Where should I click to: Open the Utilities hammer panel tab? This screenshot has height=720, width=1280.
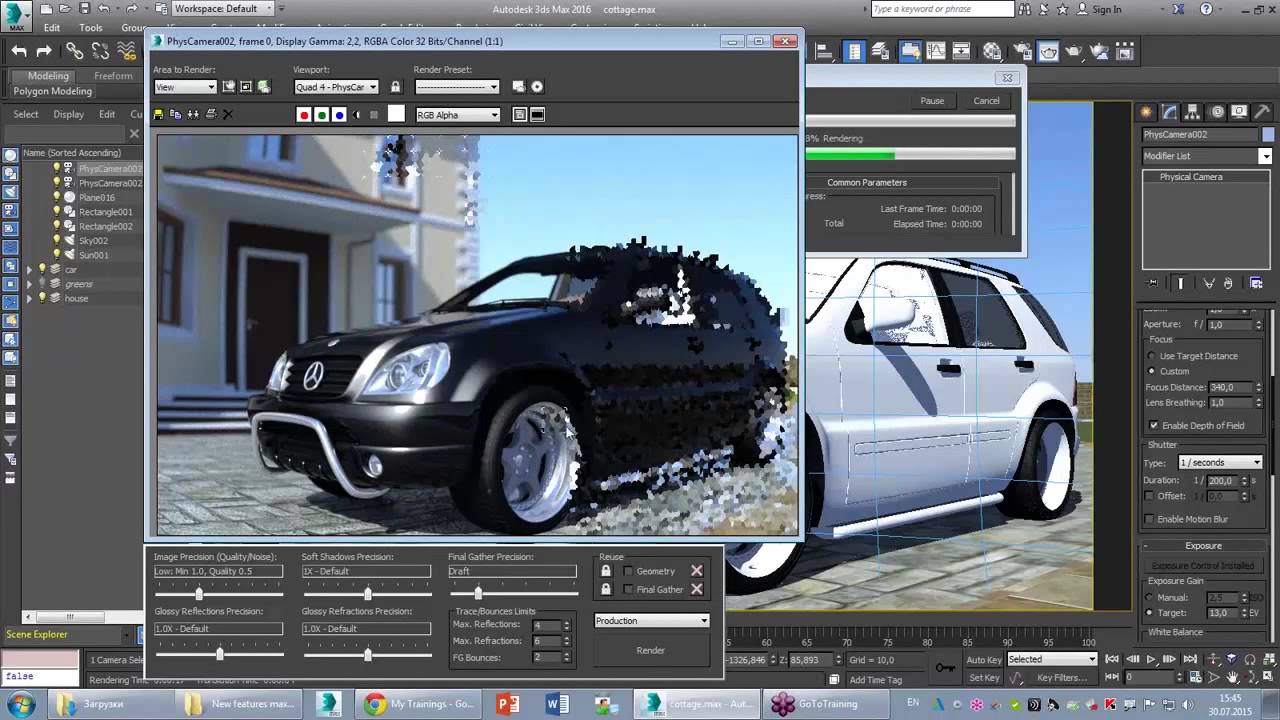tap(1261, 112)
